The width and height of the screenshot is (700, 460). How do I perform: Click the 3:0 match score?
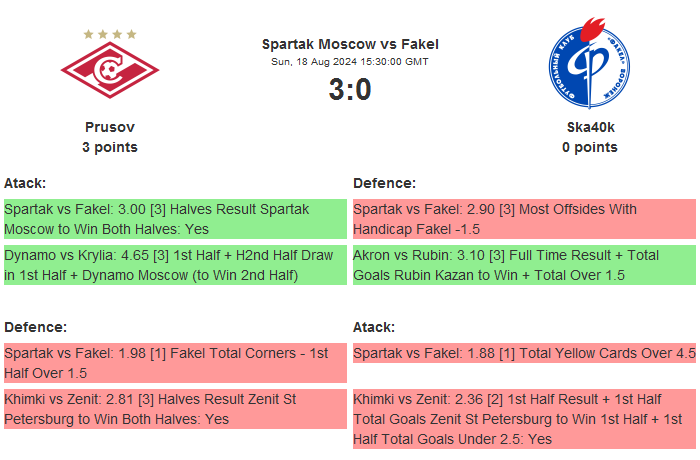pyautogui.click(x=350, y=90)
